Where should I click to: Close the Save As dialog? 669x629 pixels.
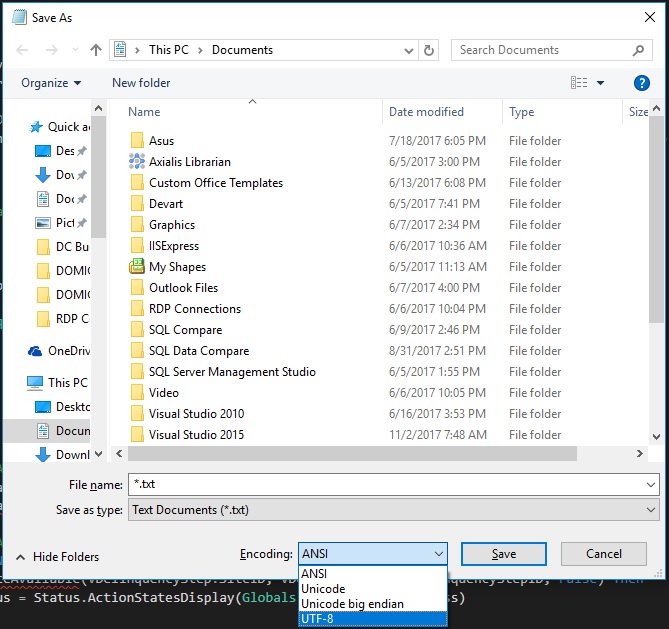point(649,17)
